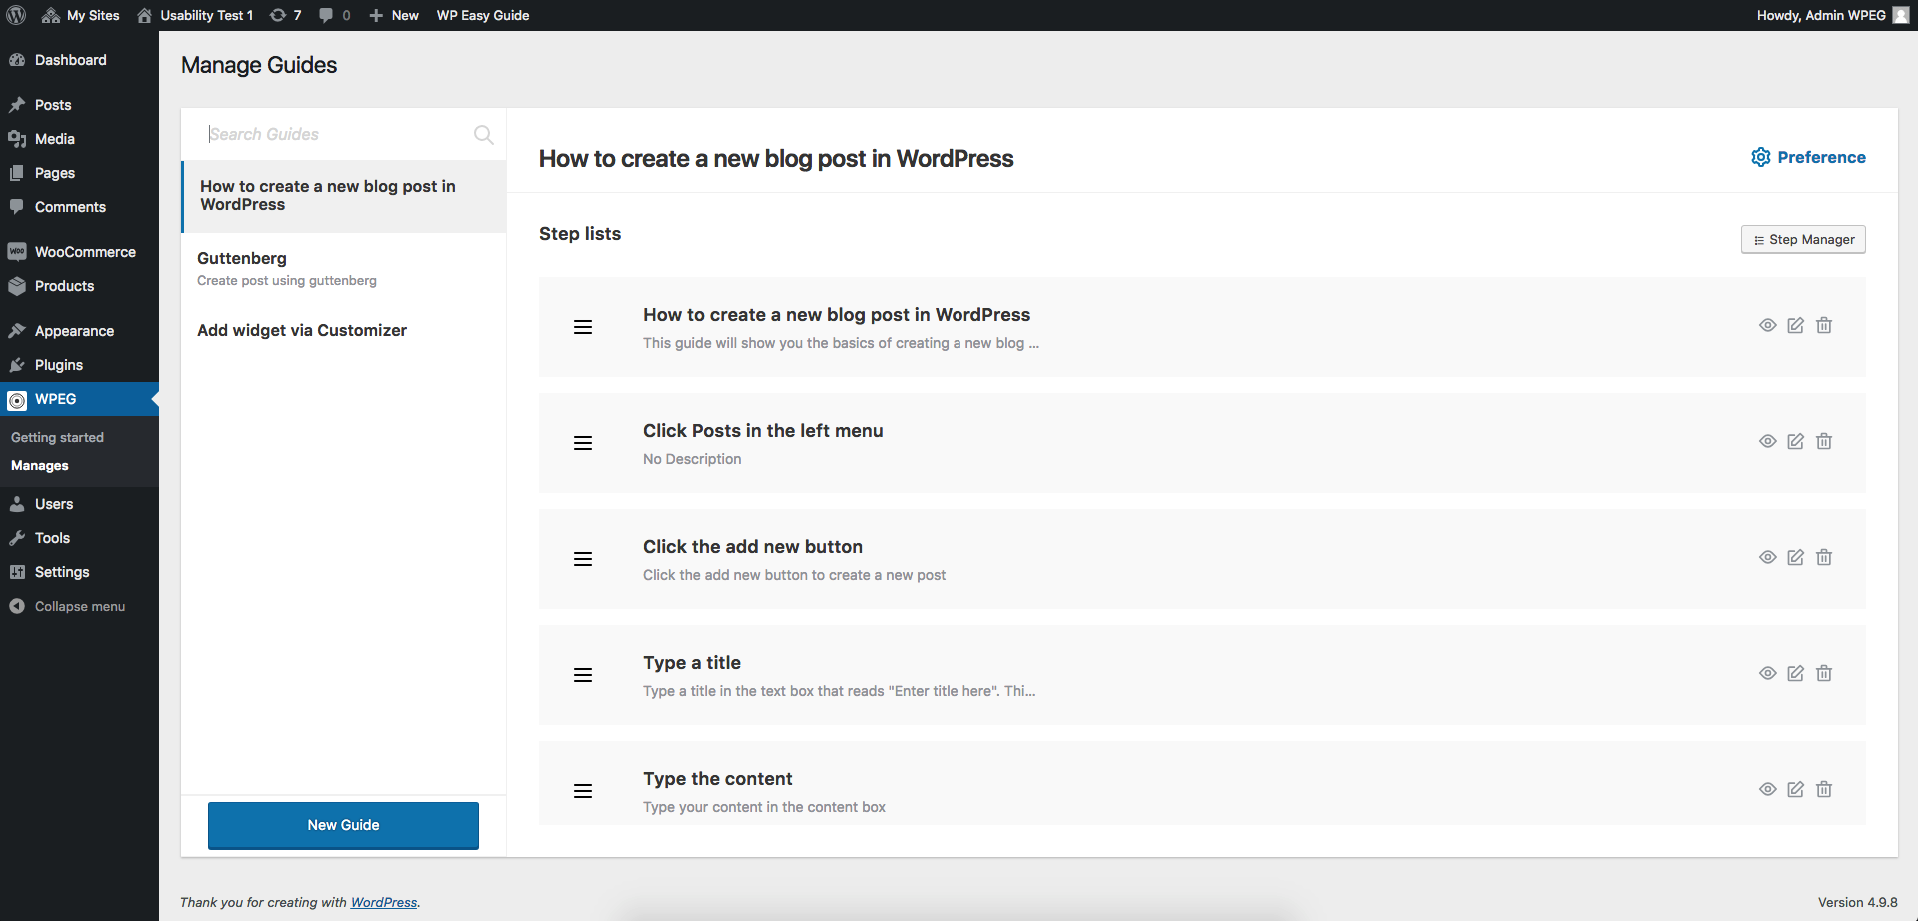Image resolution: width=1918 pixels, height=921 pixels.
Task: Open the New content menu
Action: [x=394, y=15]
